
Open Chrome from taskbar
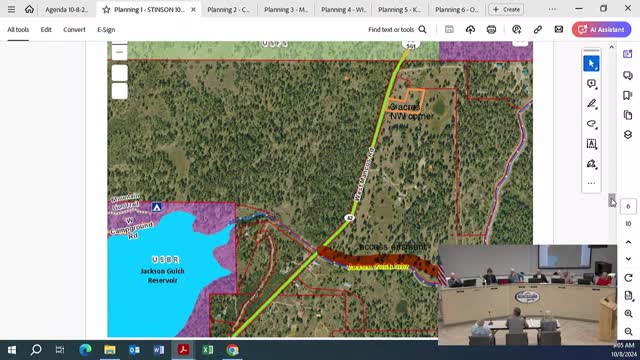point(233,350)
